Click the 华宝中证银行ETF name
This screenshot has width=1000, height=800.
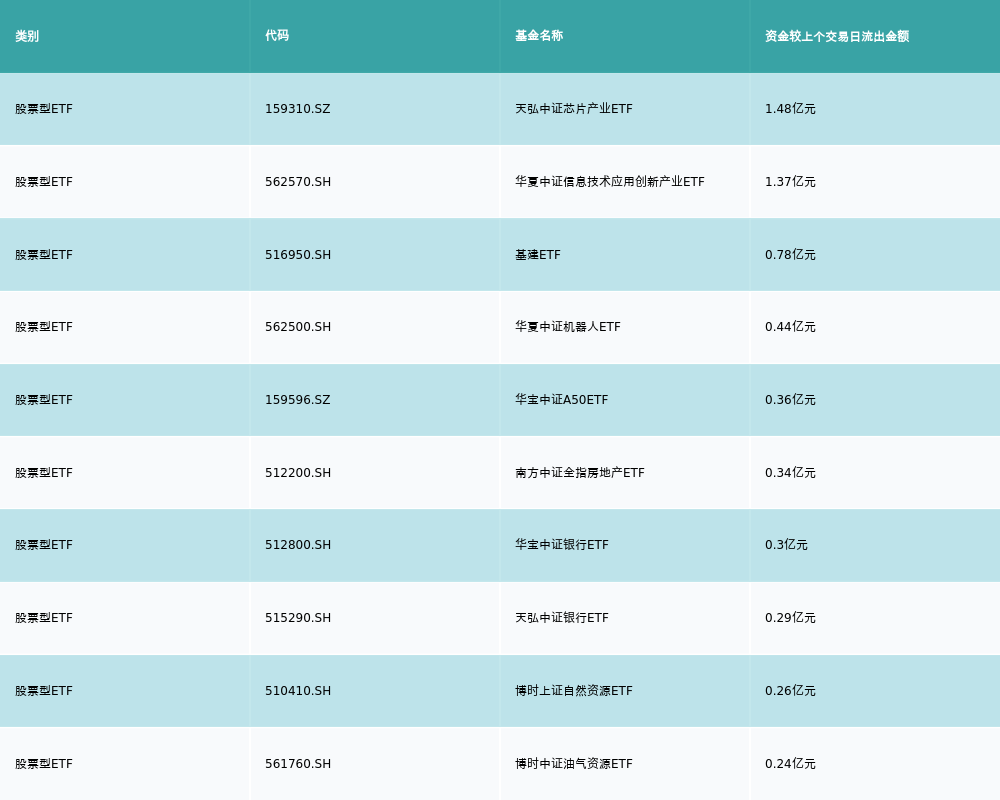[x=561, y=545]
